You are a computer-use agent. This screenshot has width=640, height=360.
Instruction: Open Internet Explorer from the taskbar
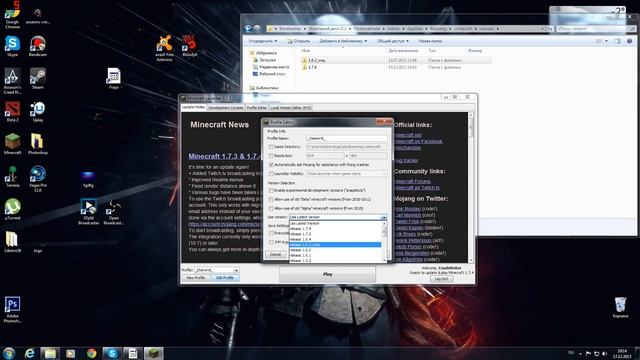click(29, 353)
